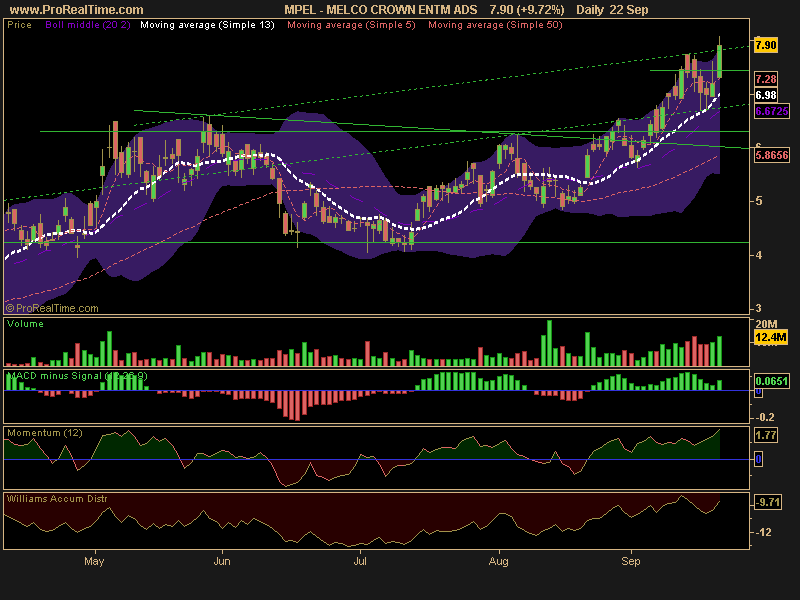Select Moving average (Simple 13) legend label
The height and width of the screenshot is (600, 800).
(x=207, y=24)
